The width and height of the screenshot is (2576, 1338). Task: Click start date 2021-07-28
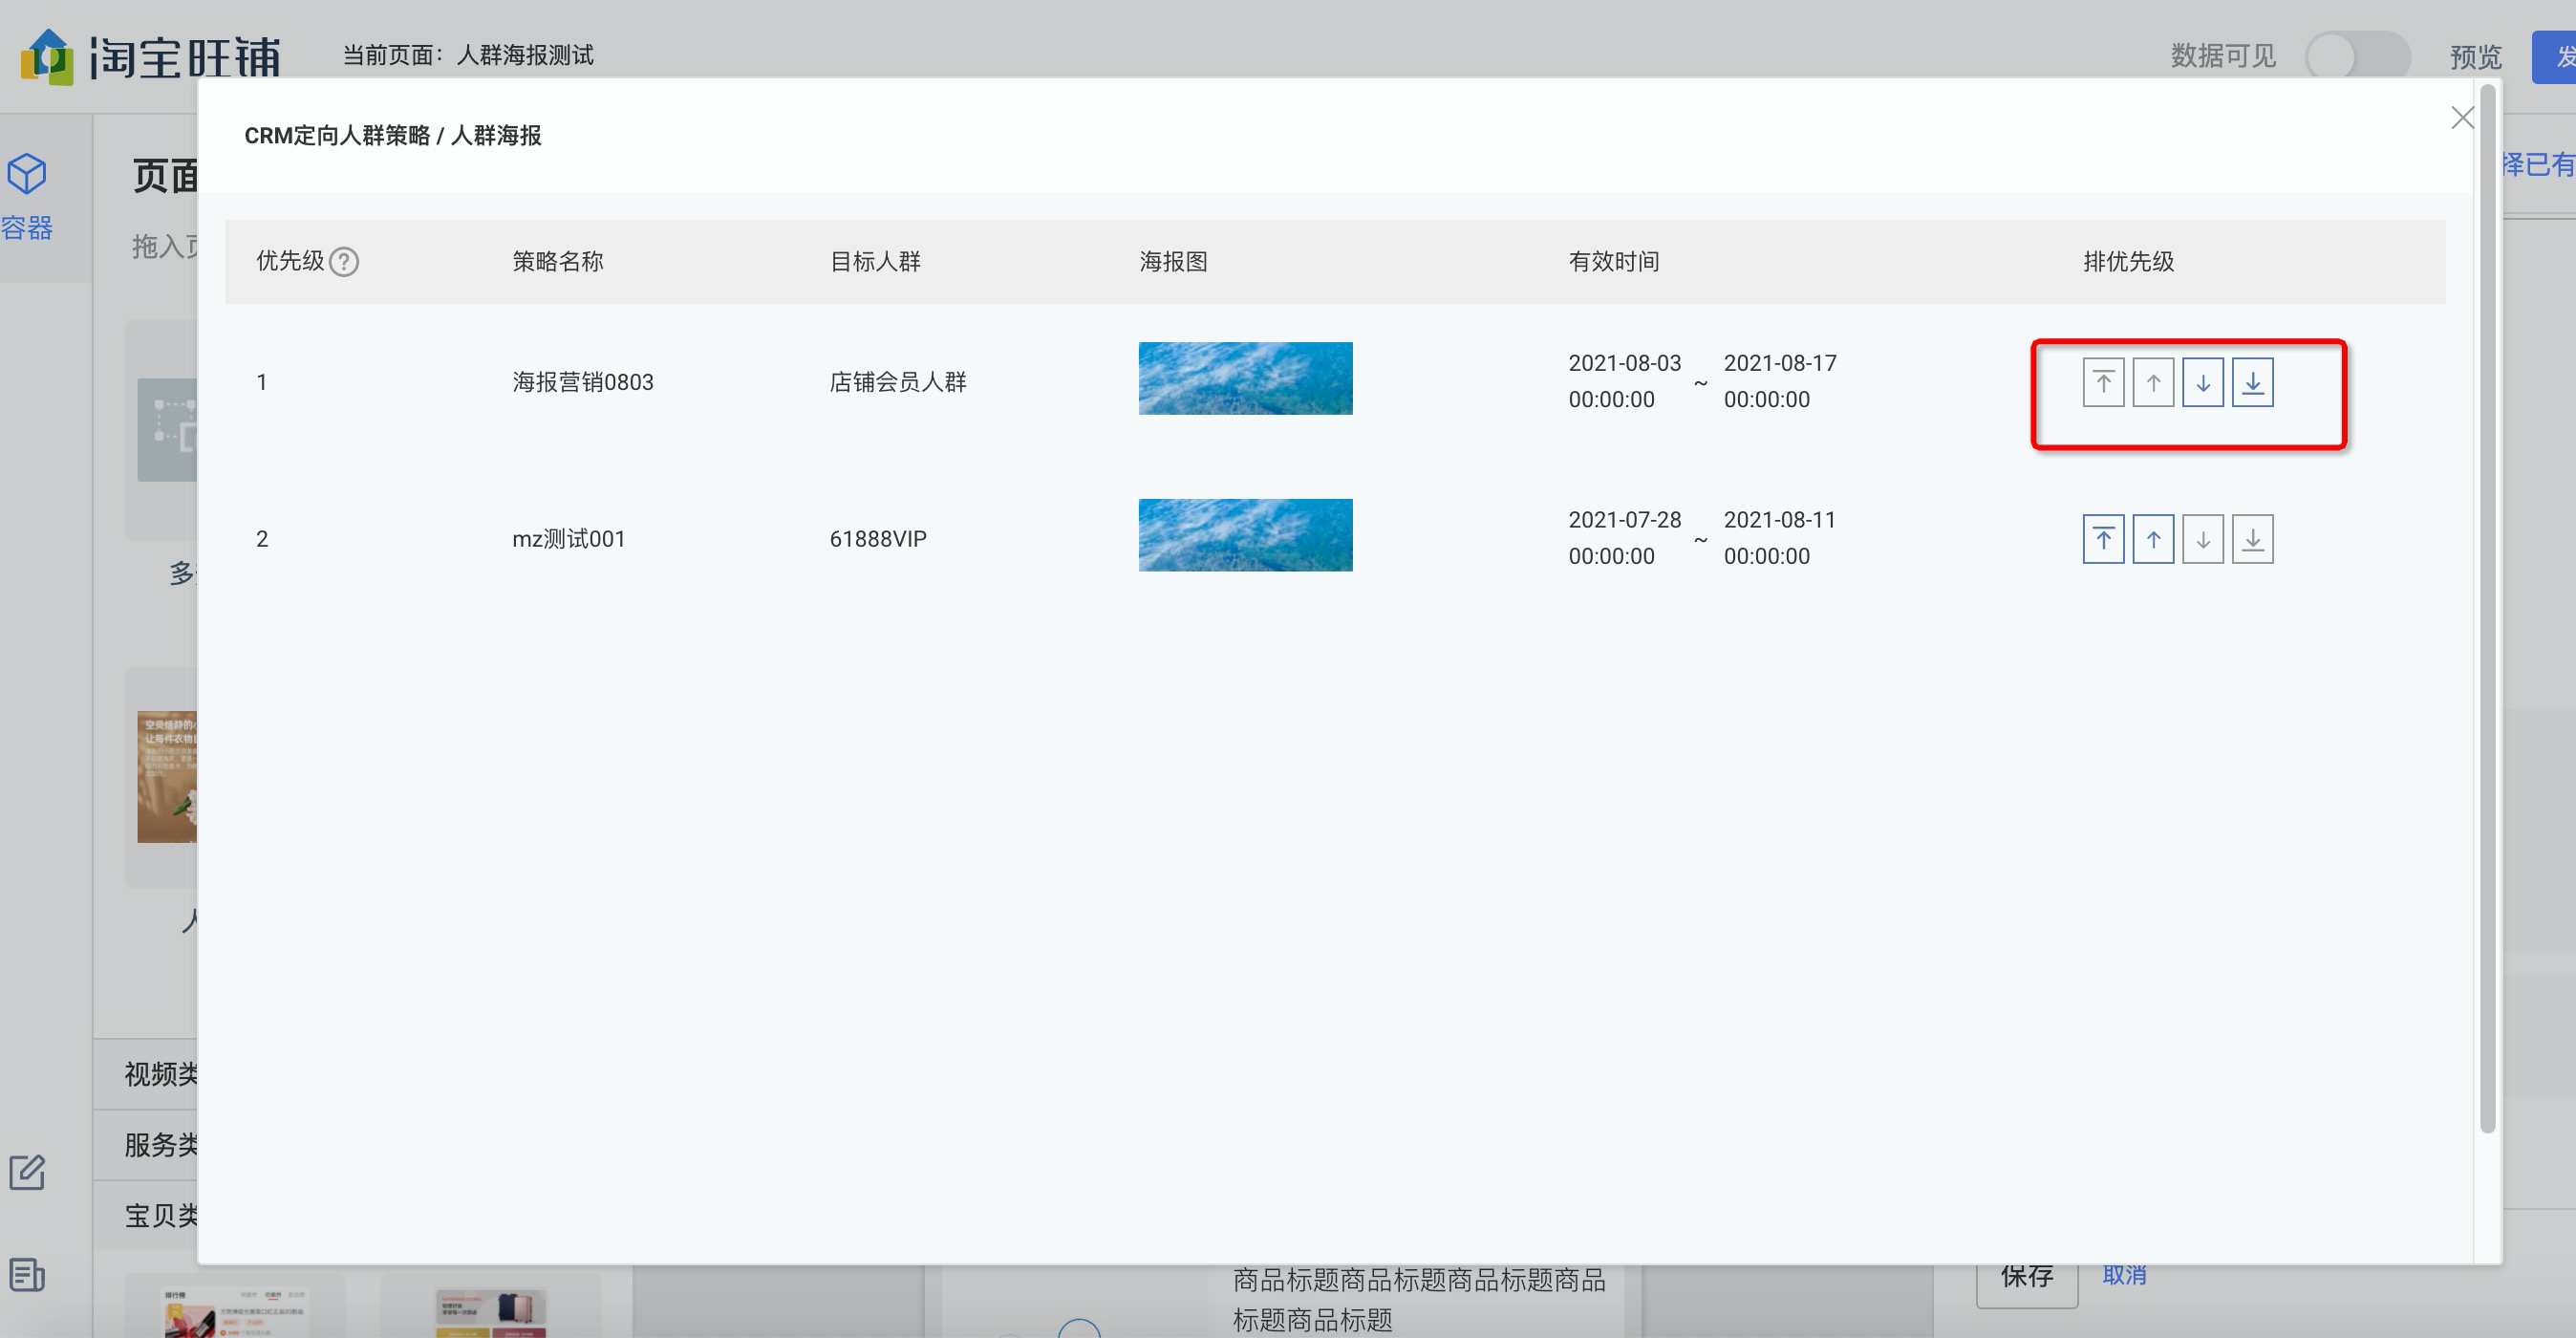coord(1624,520)
